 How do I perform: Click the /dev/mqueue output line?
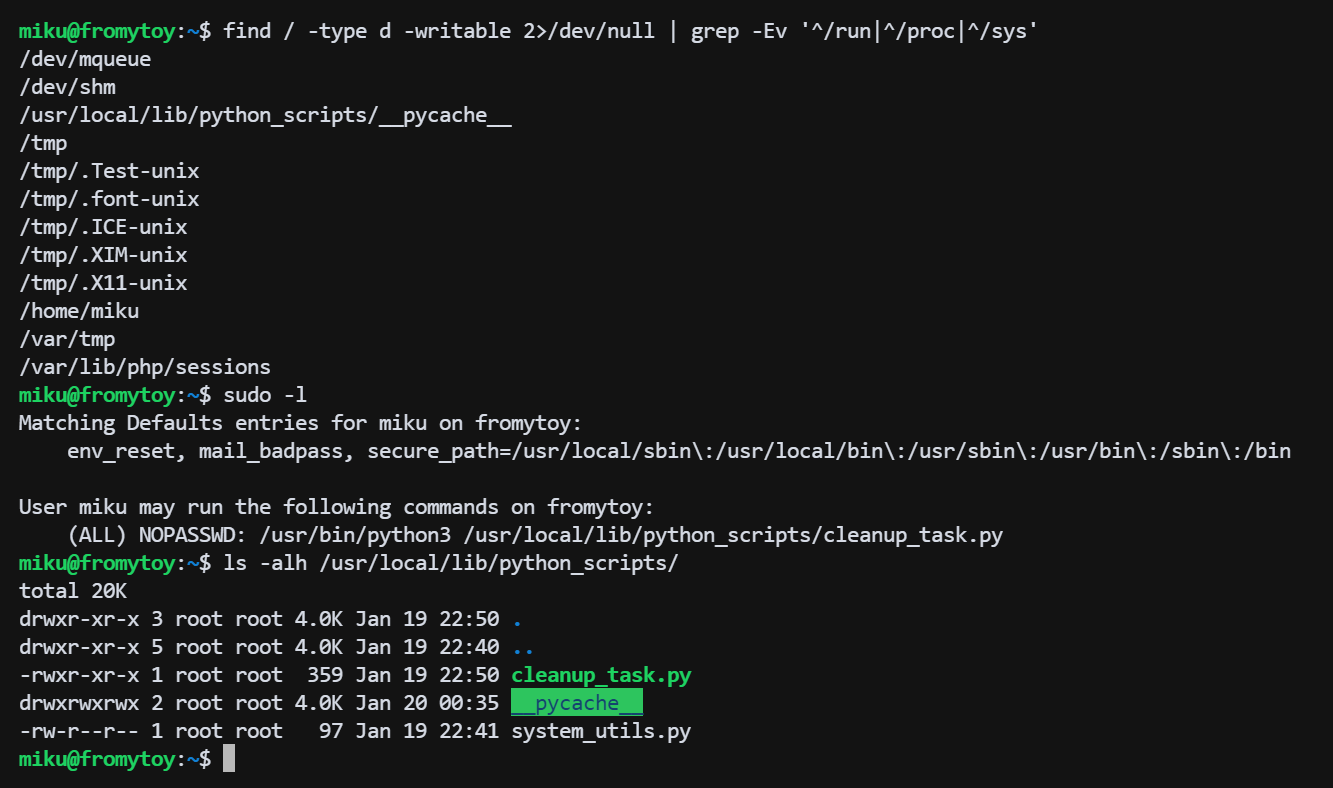(85, 59)
